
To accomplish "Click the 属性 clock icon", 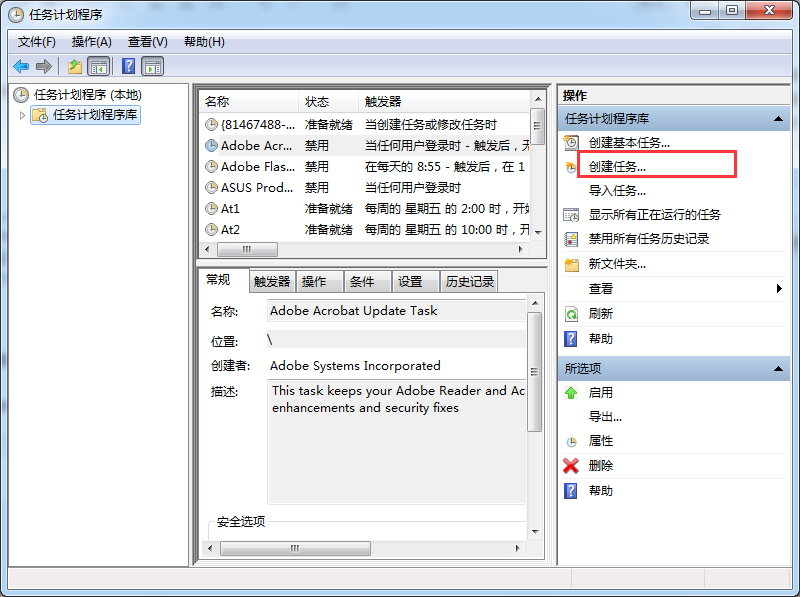I will pyautogui.click(x=571, y=442).
